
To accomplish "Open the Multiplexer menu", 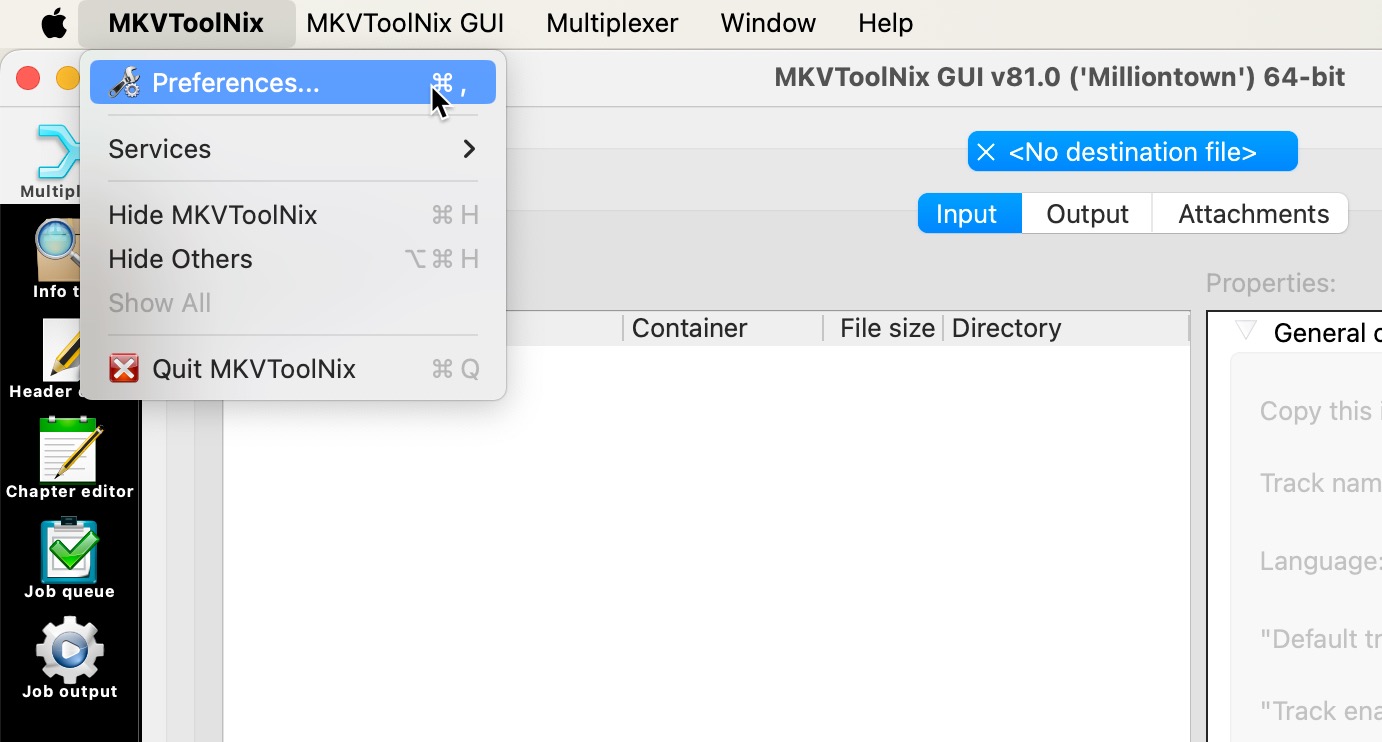I will tap(612, 23).
